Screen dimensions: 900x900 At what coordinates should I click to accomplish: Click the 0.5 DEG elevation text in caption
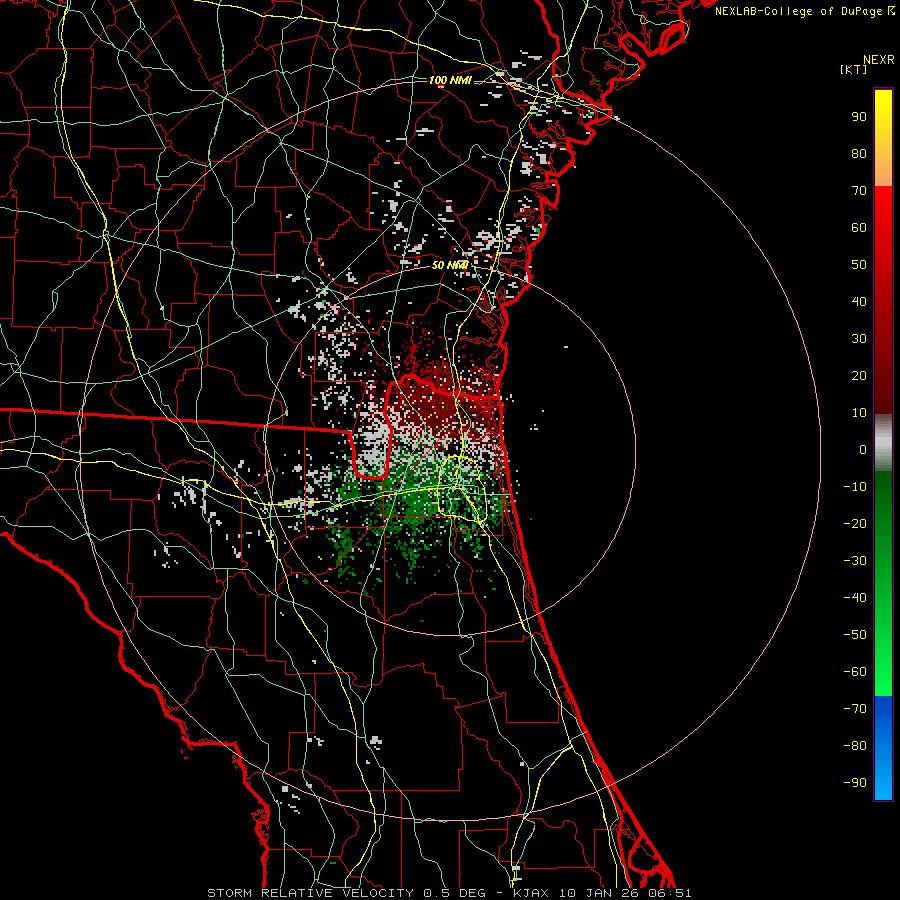[x=455, y=893]
